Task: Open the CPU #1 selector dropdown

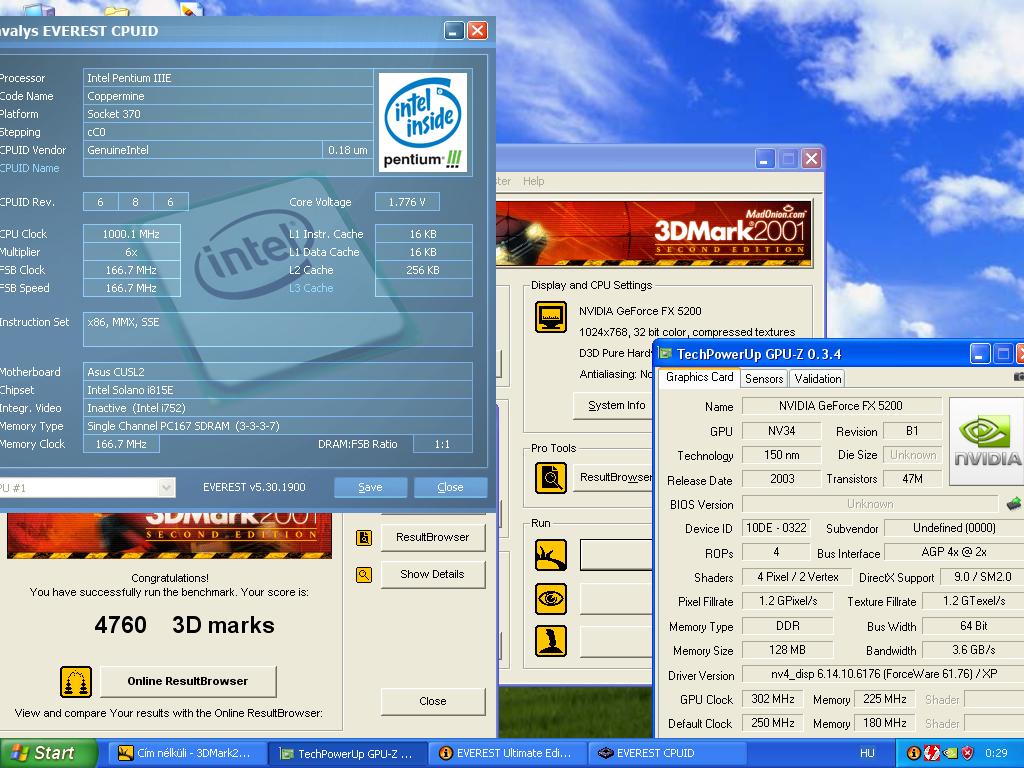Action: point(167,487)
